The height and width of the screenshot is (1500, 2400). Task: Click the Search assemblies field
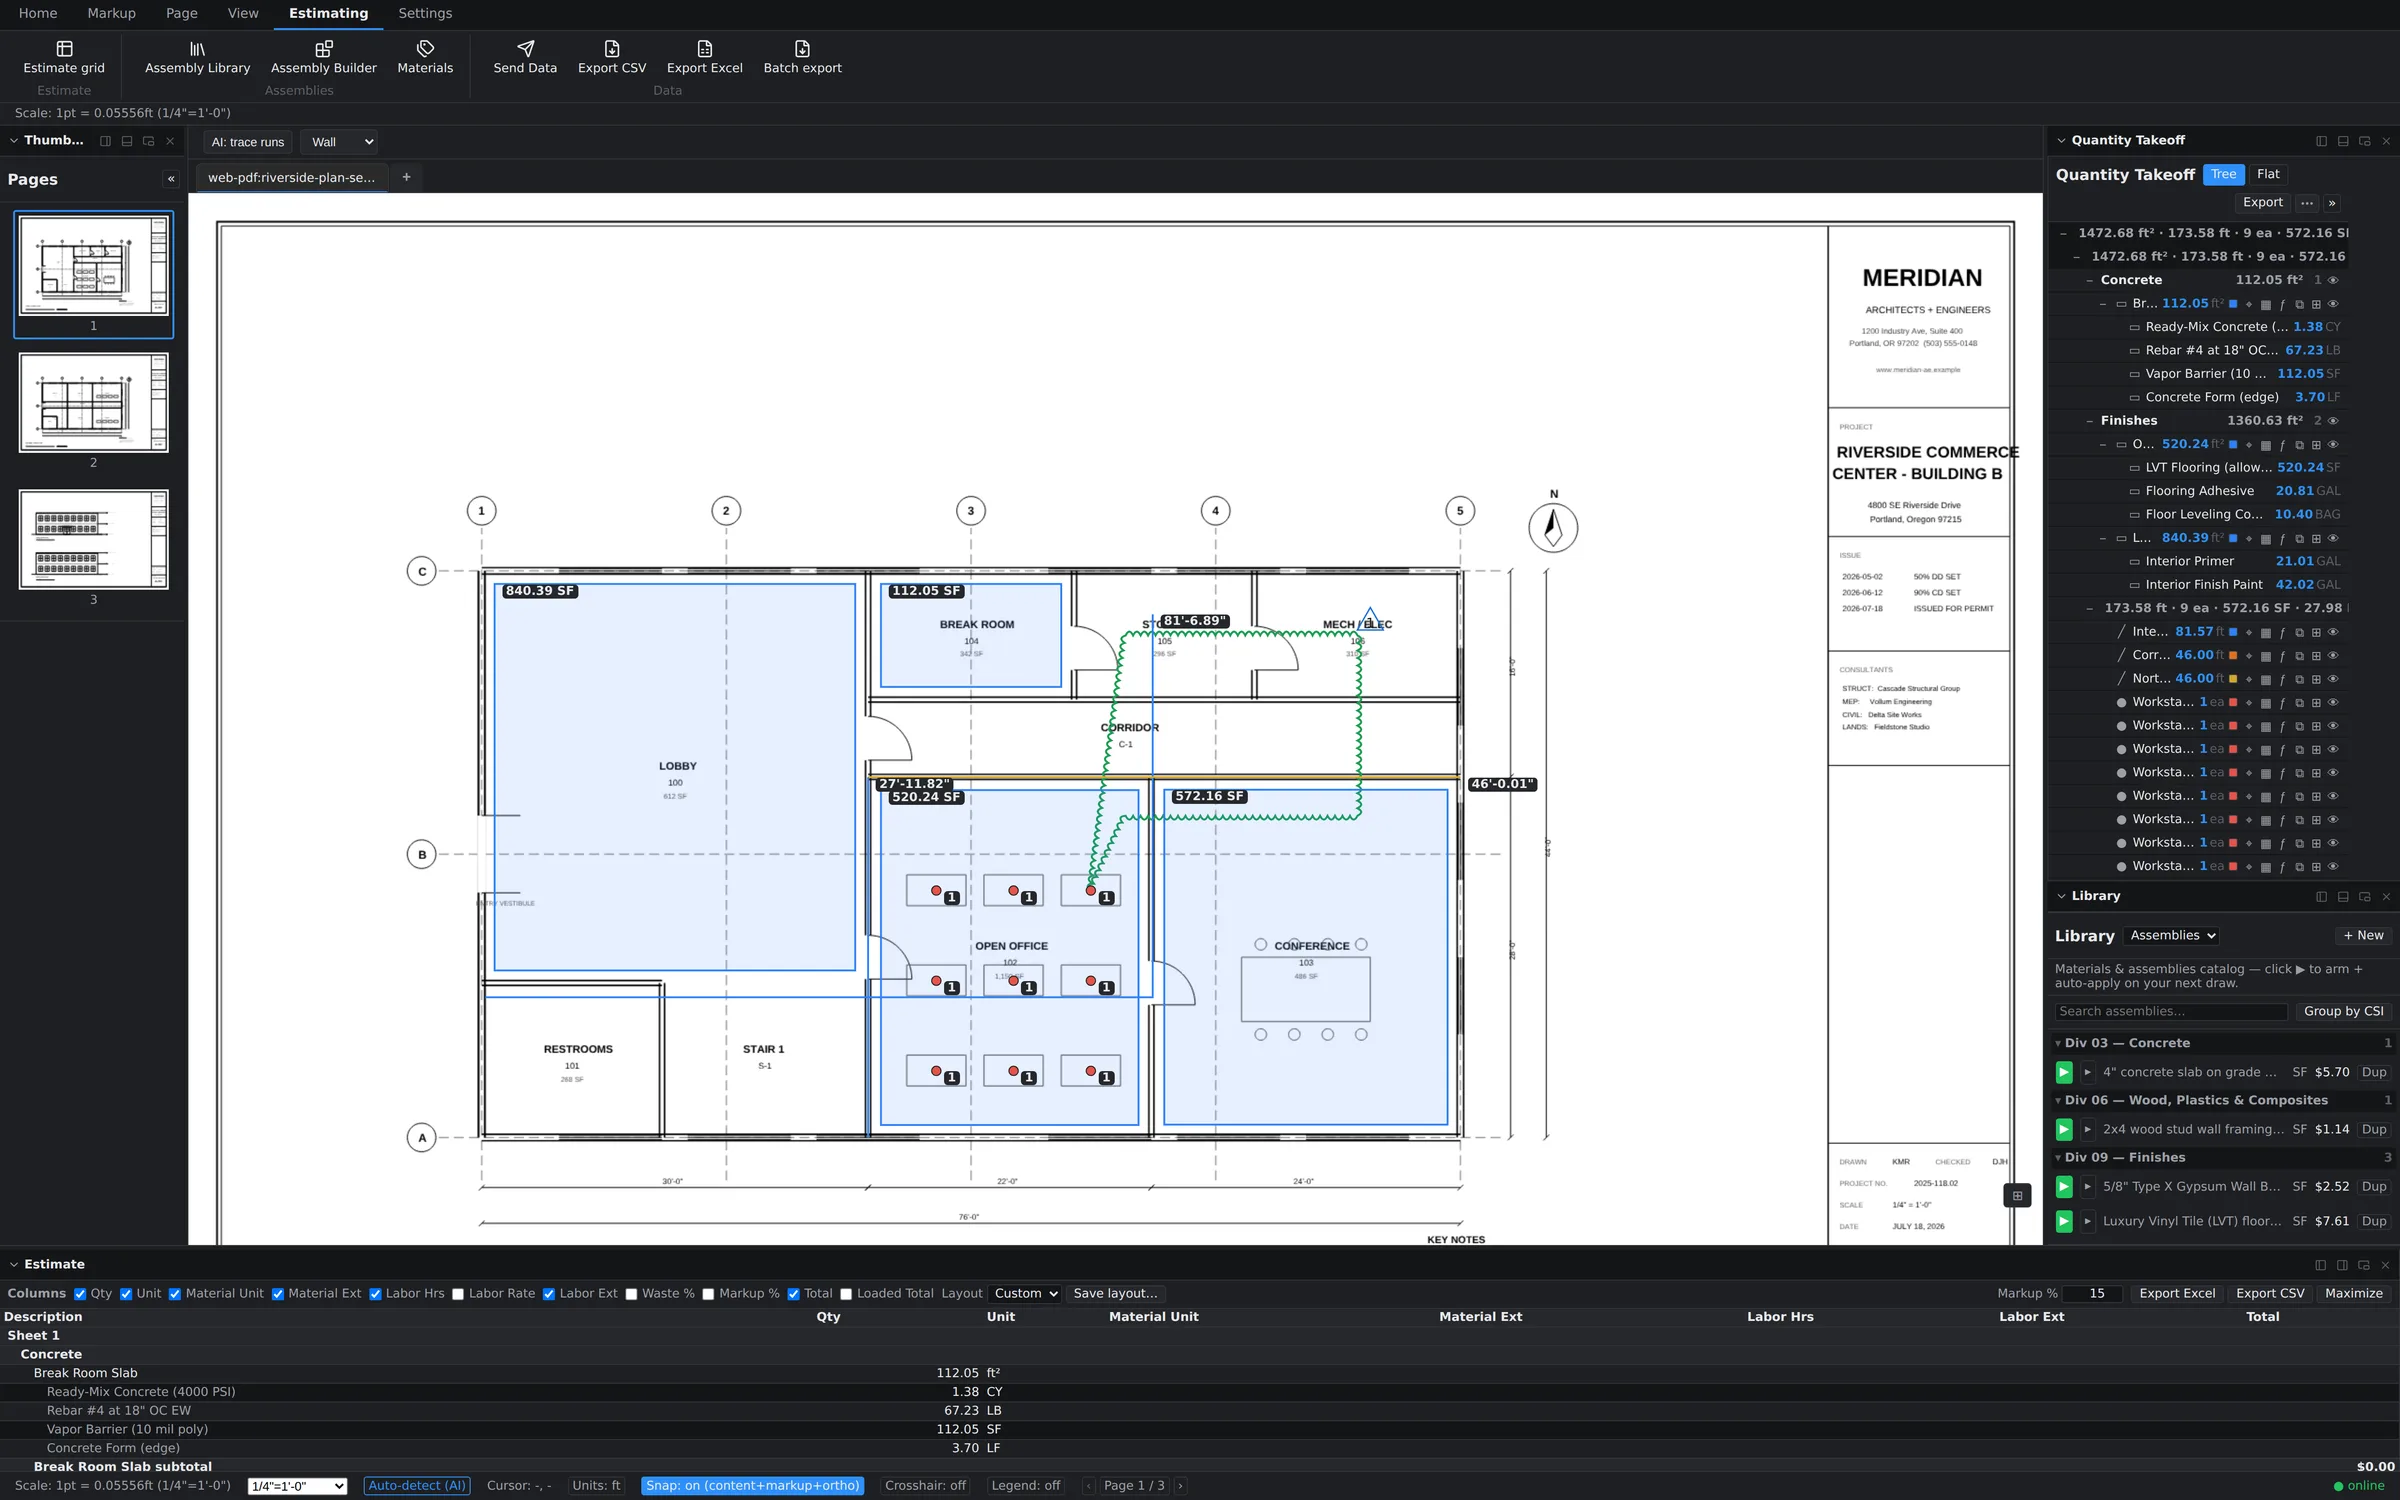point(2171,1012)
